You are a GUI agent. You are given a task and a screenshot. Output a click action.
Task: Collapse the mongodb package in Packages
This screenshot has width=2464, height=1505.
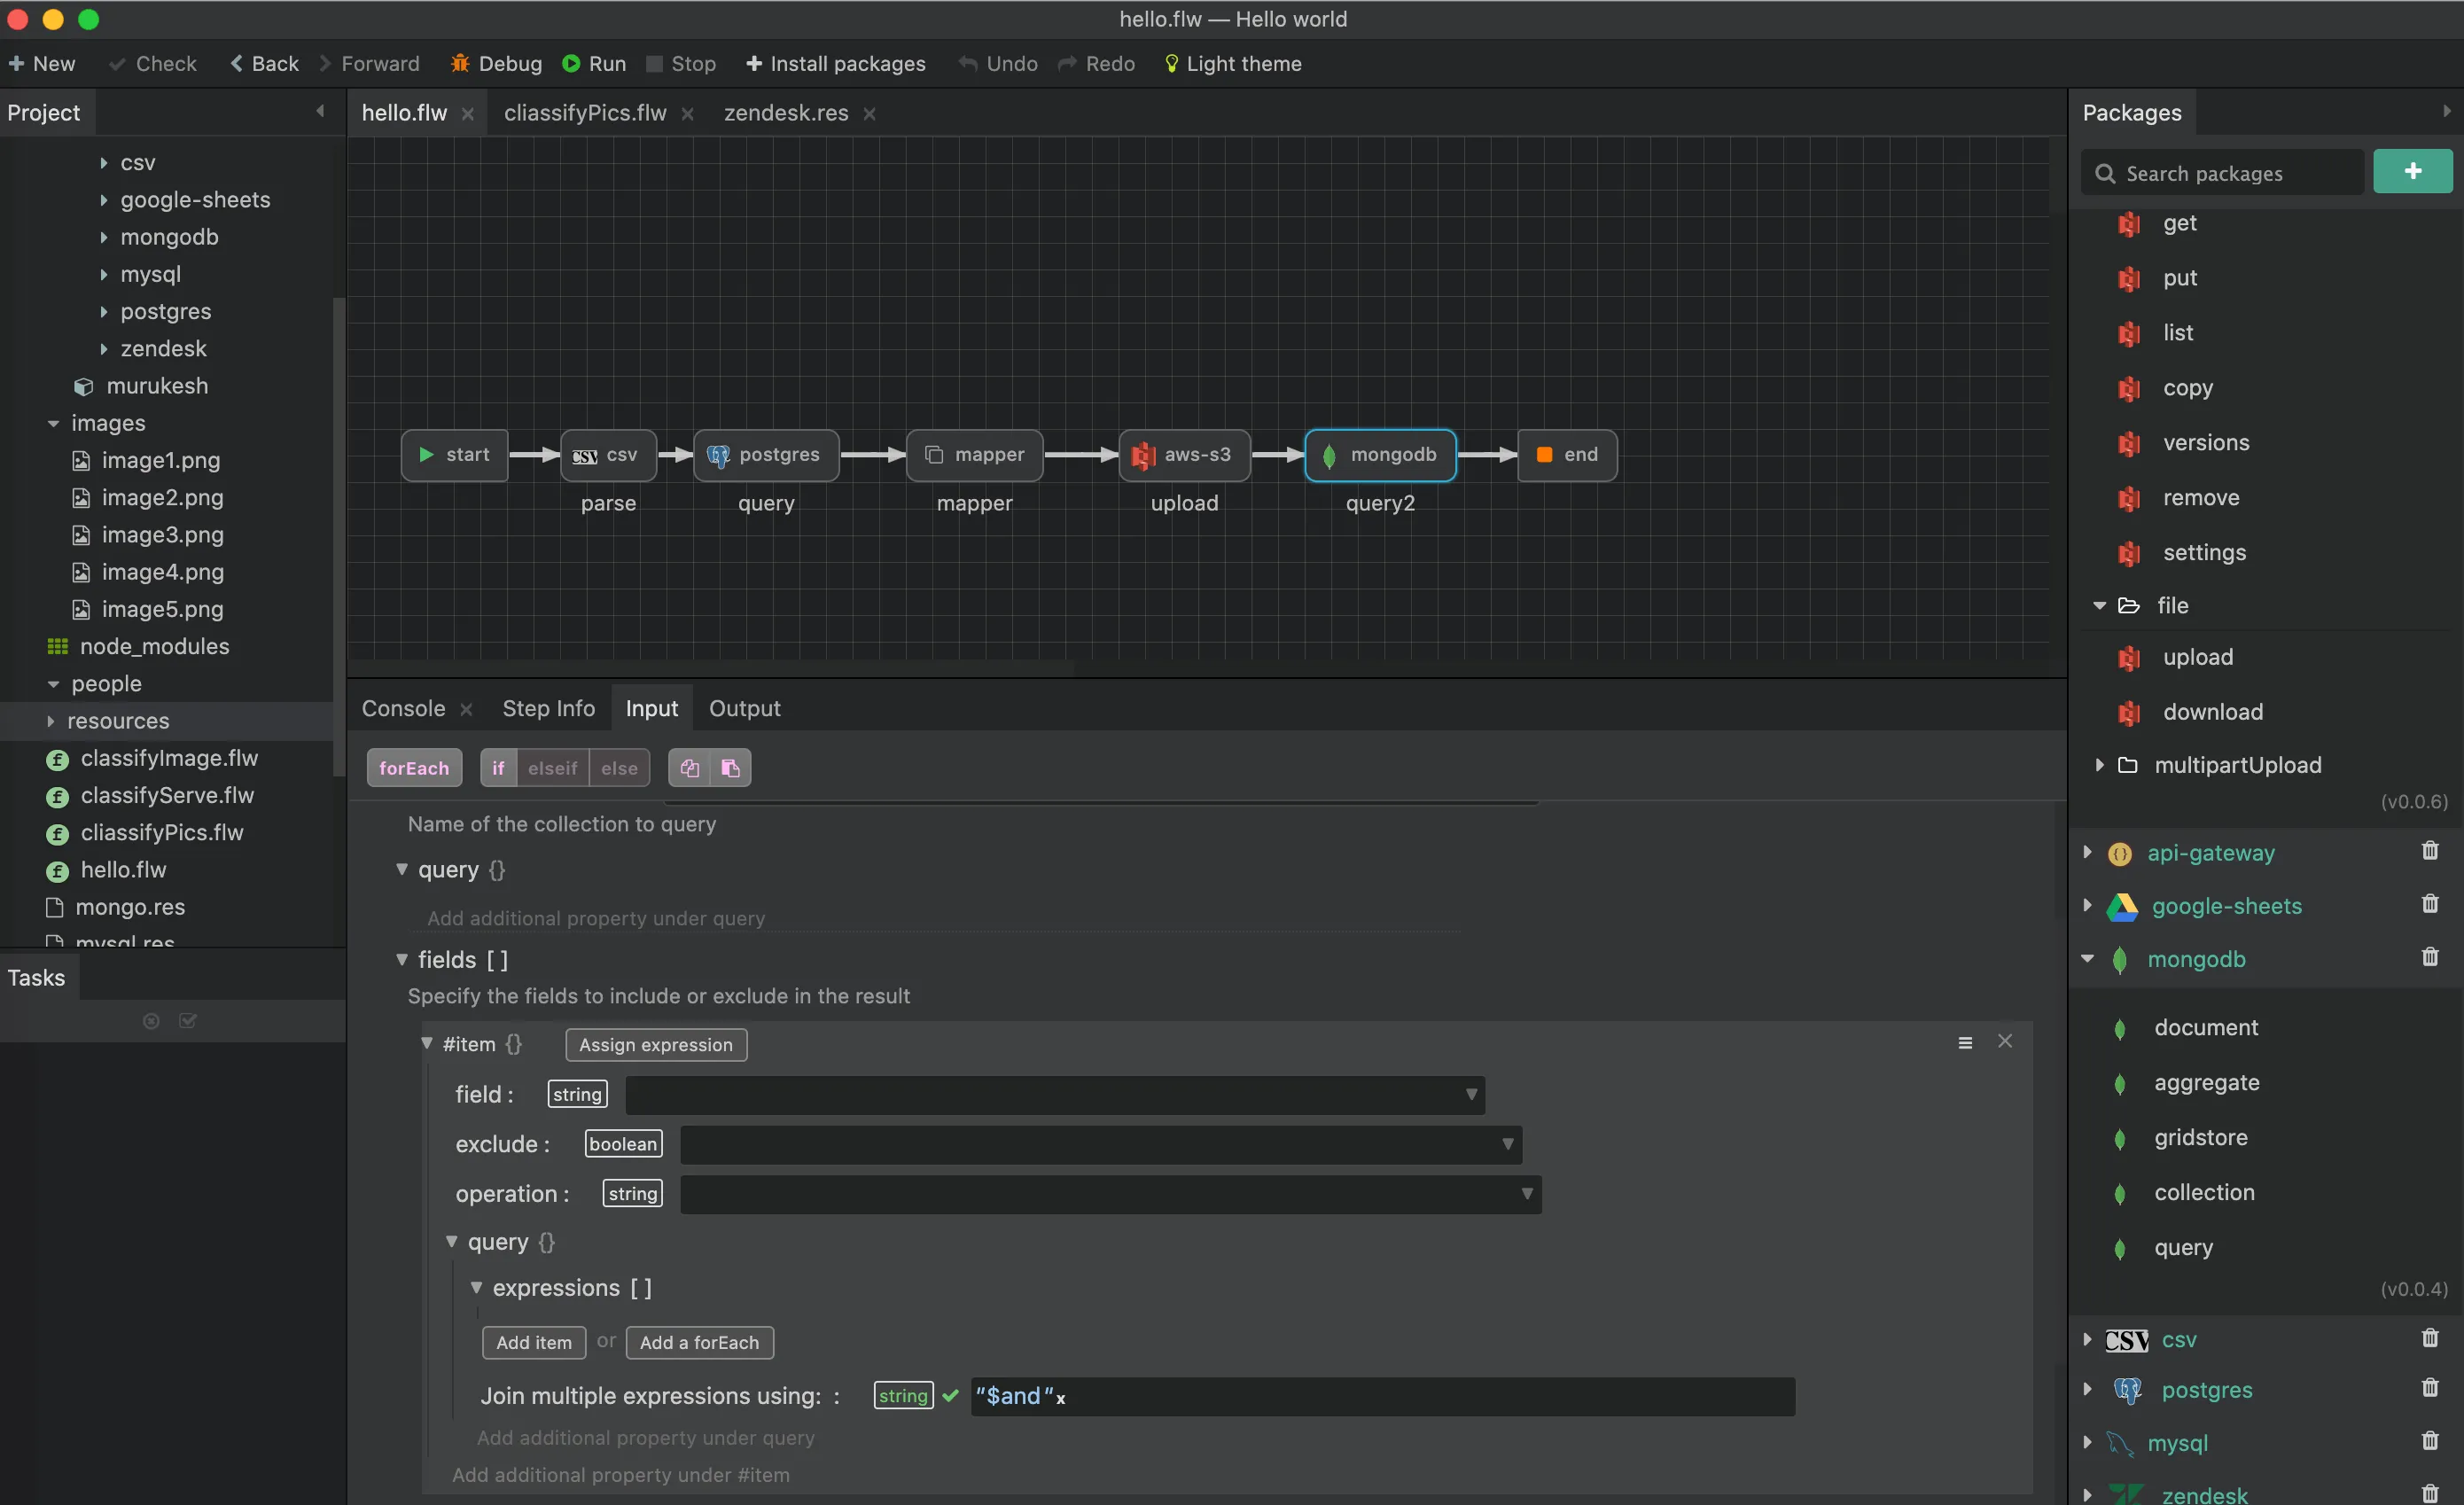click(x=2087, y=959)
